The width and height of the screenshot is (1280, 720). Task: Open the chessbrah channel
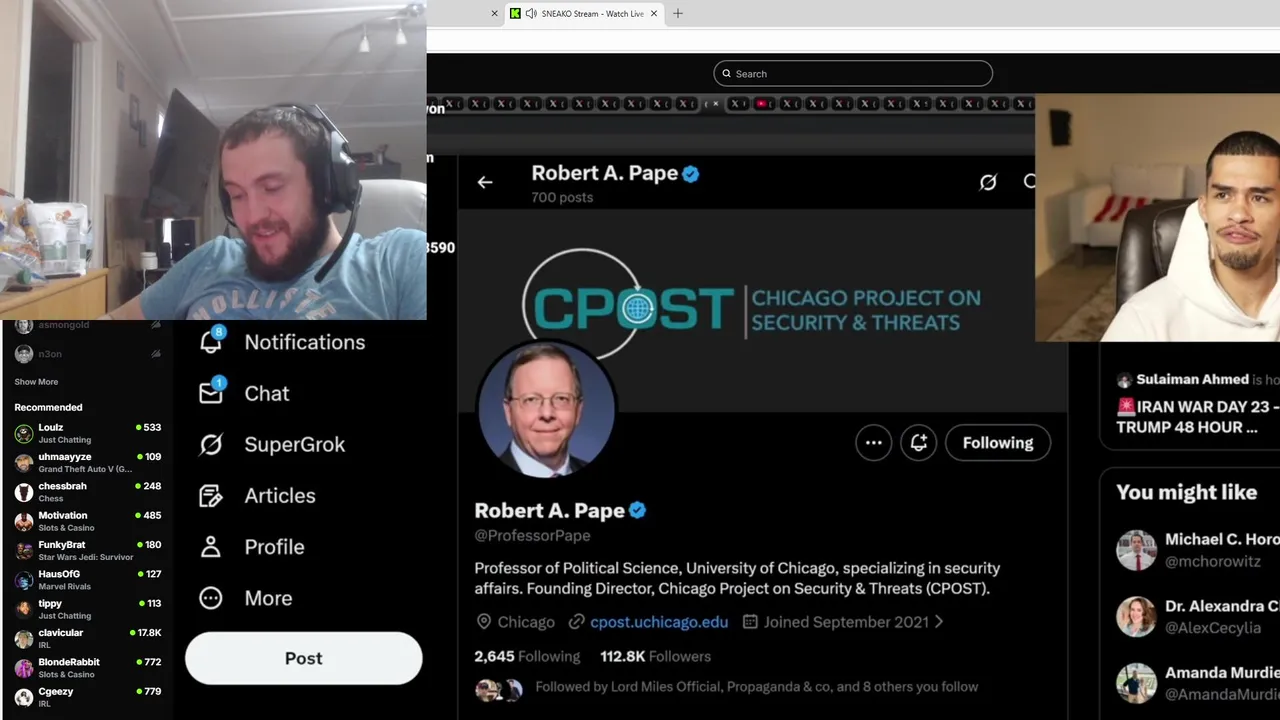pos(88,491)
